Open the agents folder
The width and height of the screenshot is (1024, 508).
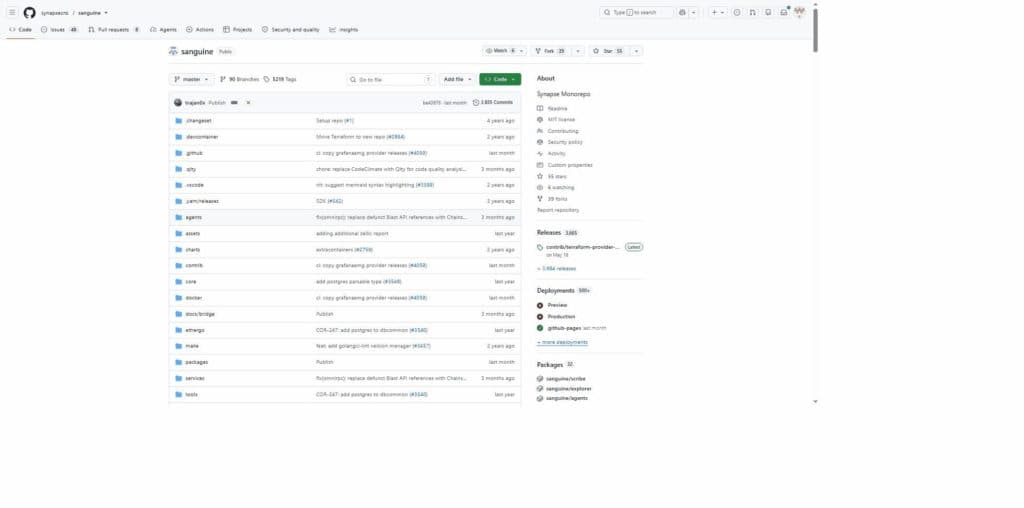click(x=193, y=217)
